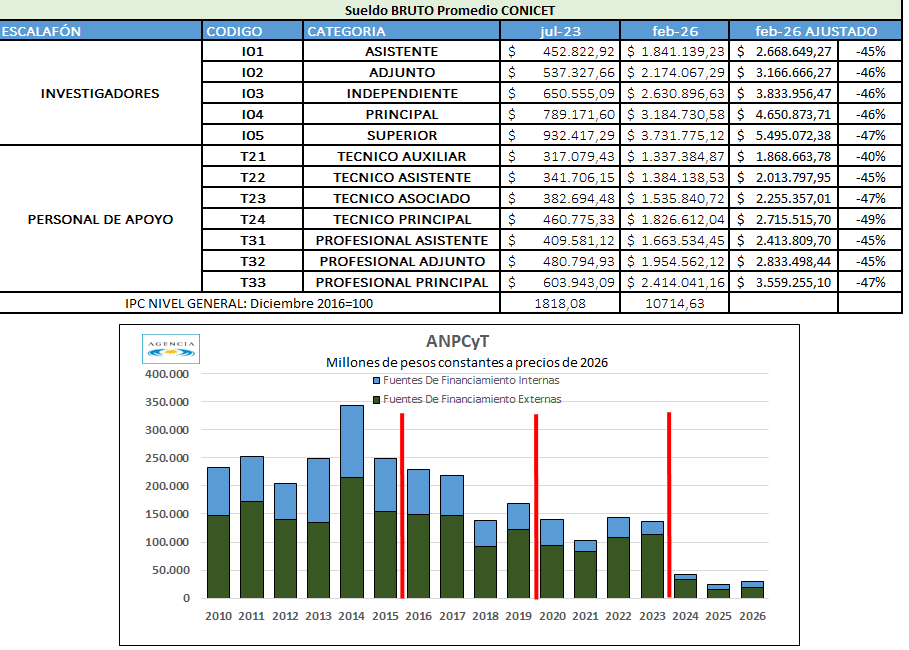
Task: Select code cell T33
Action: pyautogui.click(x=252, y=282)
